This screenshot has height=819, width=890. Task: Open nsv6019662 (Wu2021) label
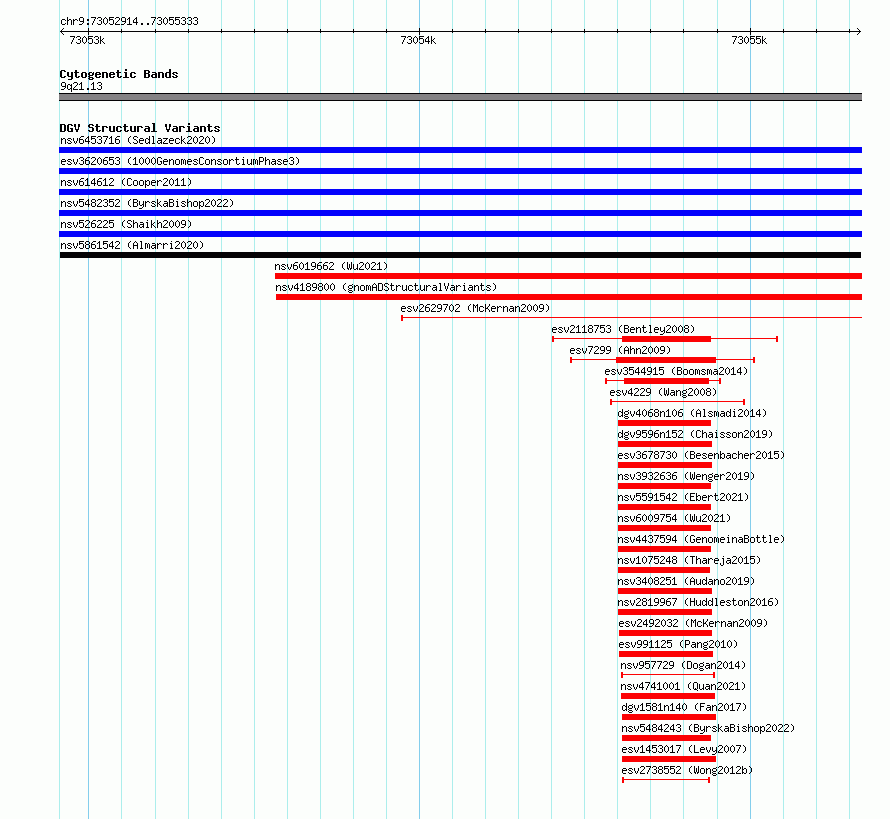tap(331, 266)
